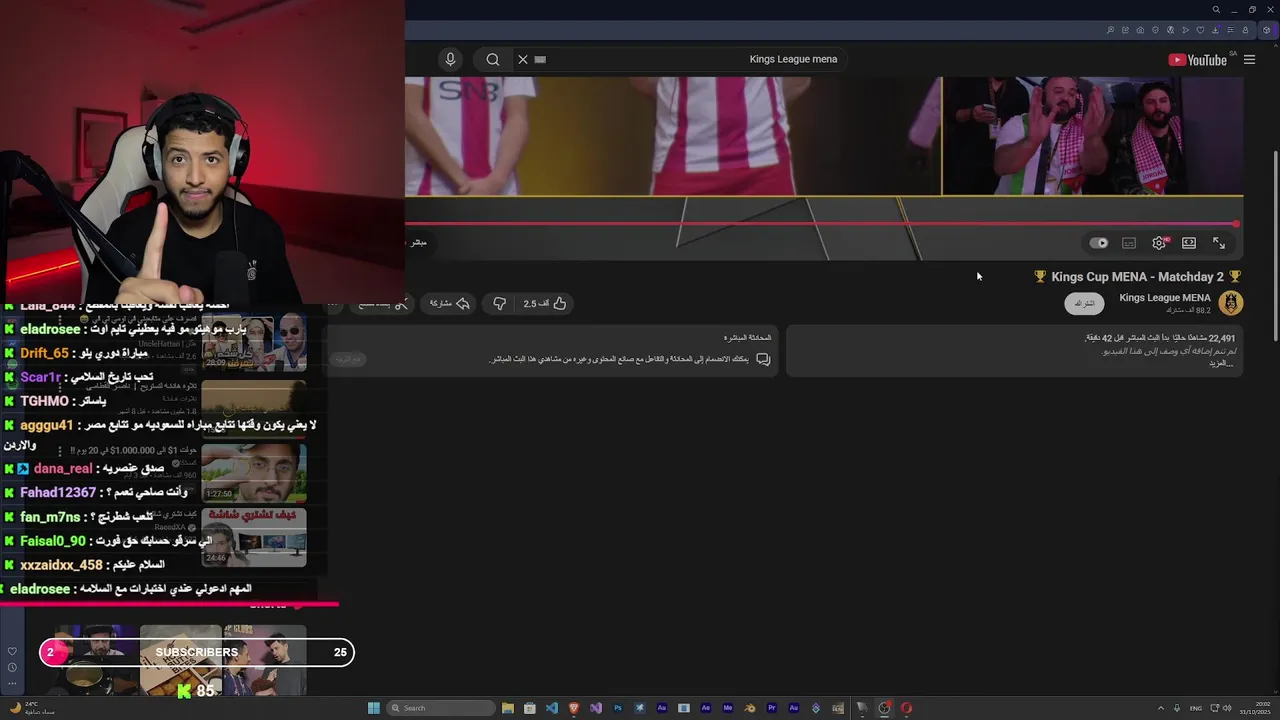Click the browser shield check icon
Image resolution: width=1280 pixels, height=720 pixels.
pyautogui.click(x=1155, y=30)
